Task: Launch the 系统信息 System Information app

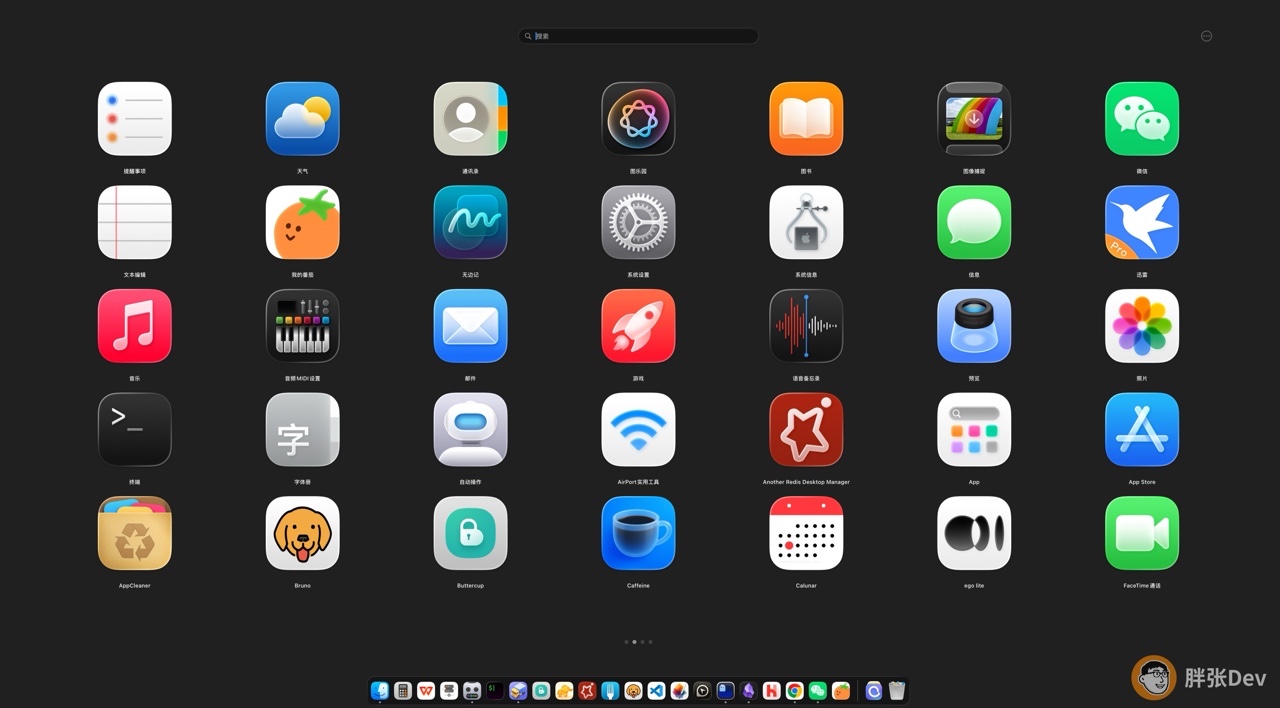Action: (x=806, y=222)
